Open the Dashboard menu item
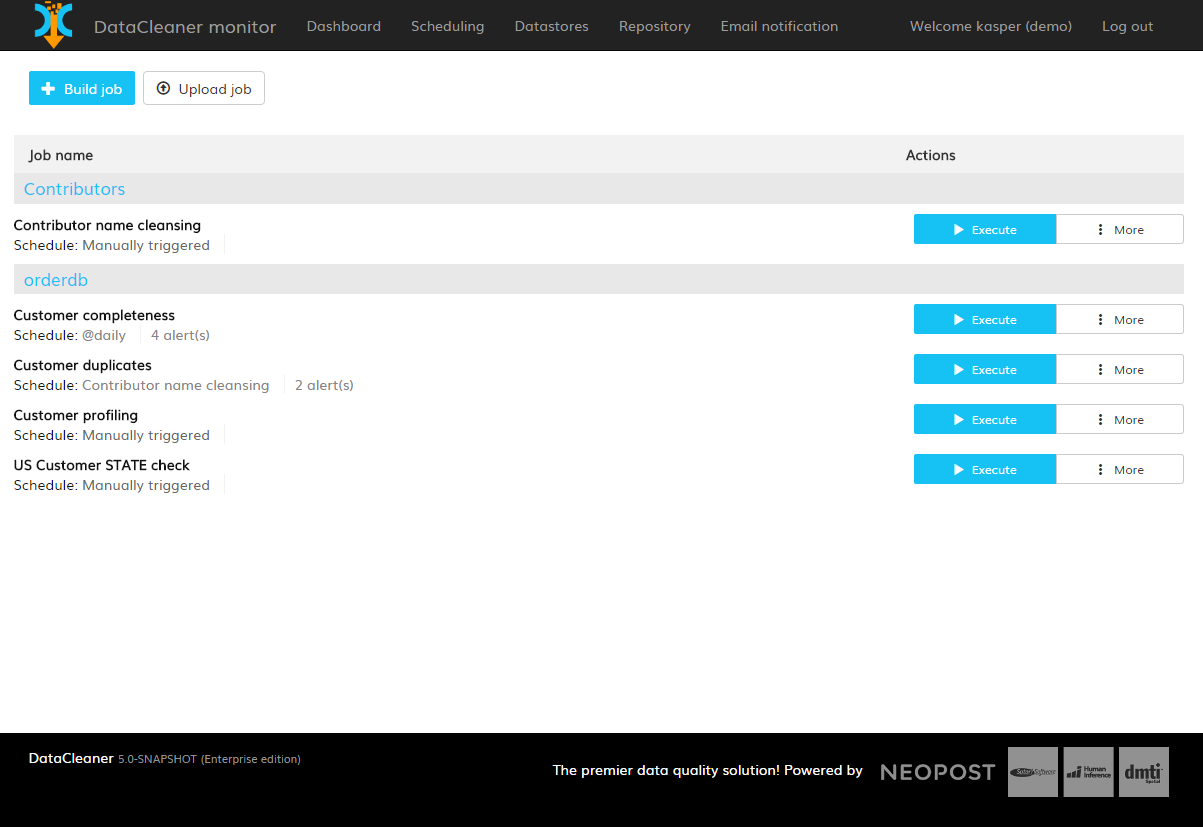Screen dimensions: 1203x827 [344, 26]
